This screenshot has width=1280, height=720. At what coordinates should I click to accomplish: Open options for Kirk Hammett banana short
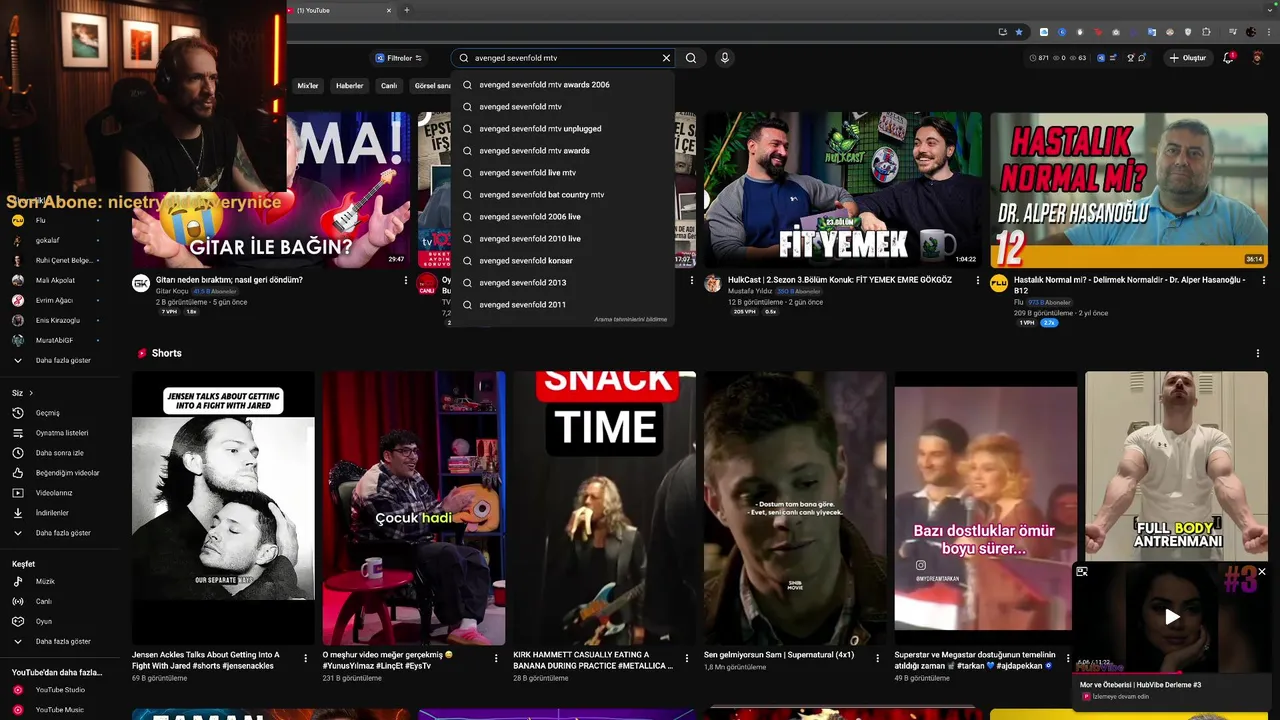(x=687, y=658)
